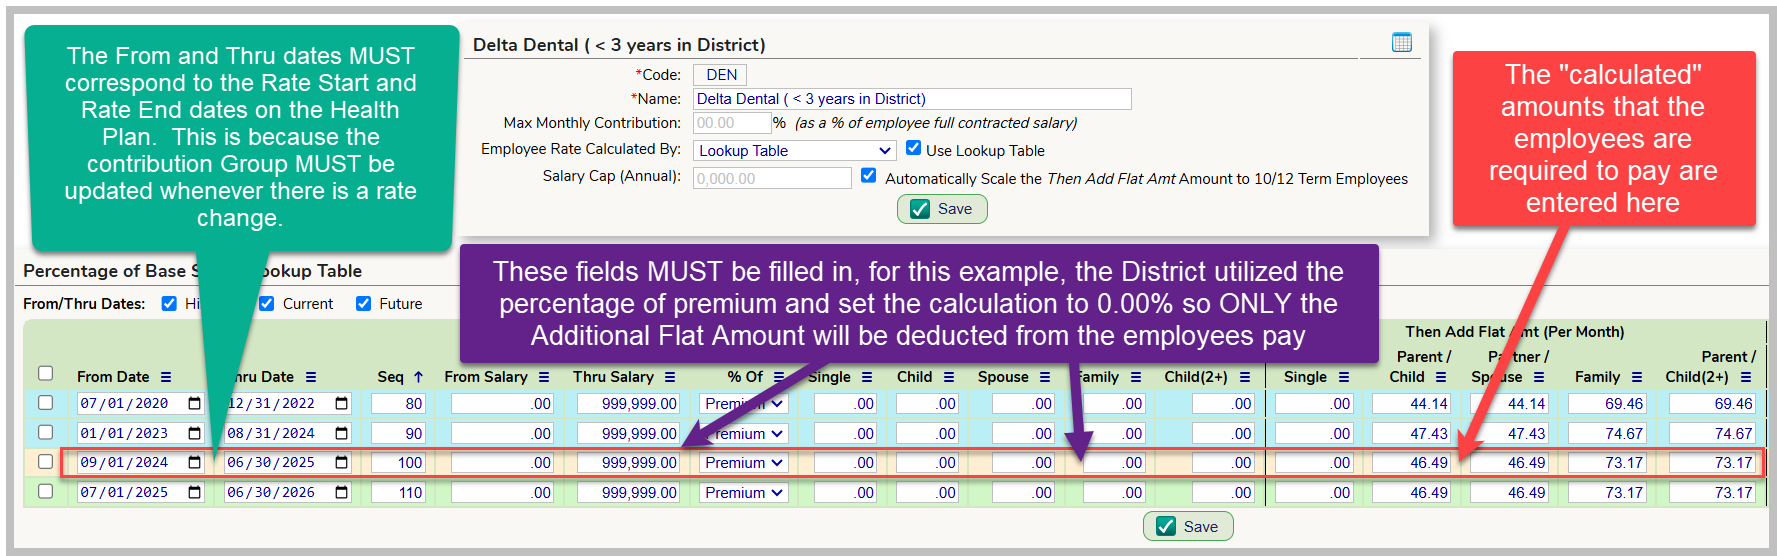Click Max Monthly Contribution field
The width and height of the screenshot is (1777, 556).
tap(732, 123)
